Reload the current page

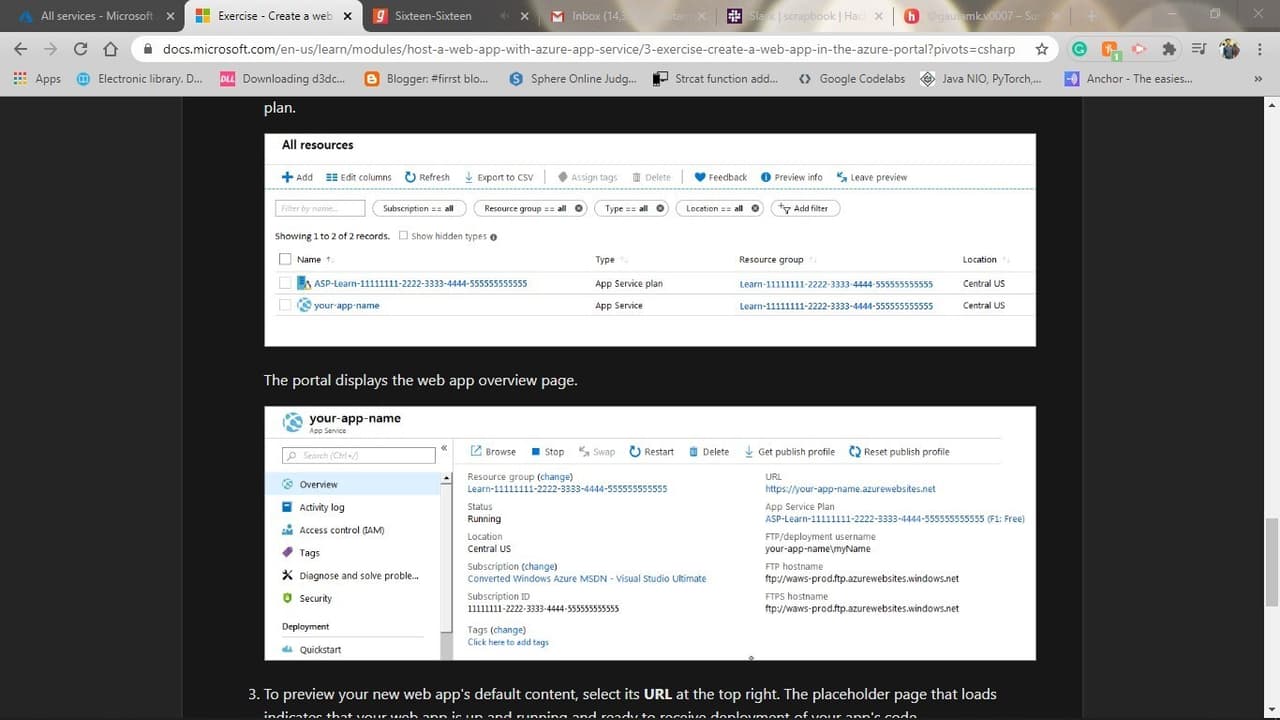point(81,49)
